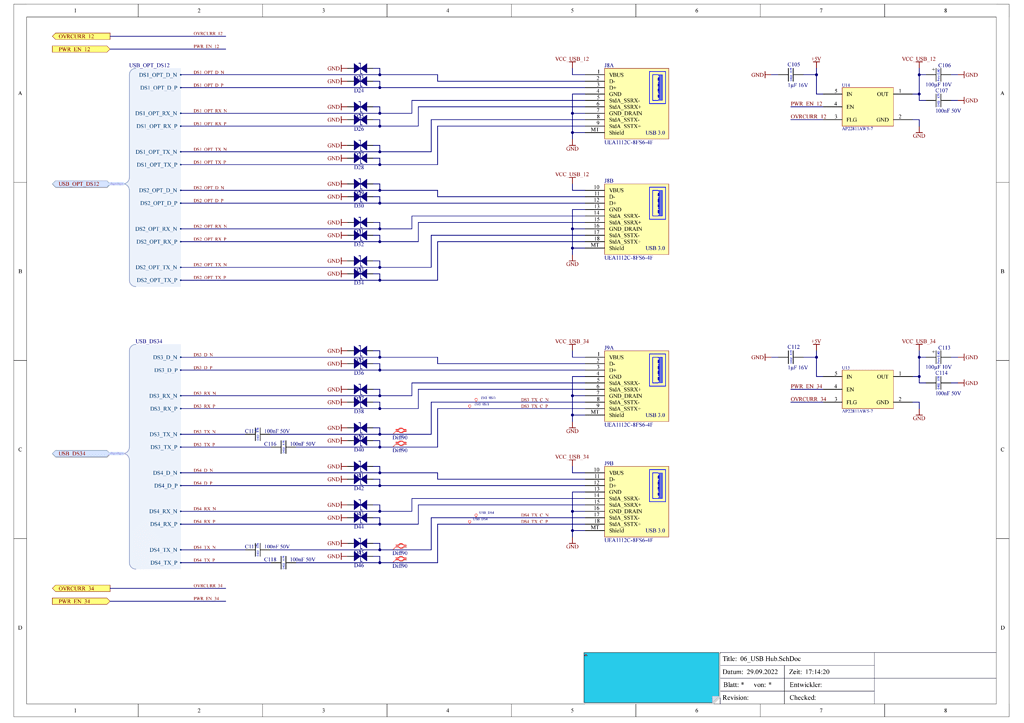This screenshot has height=723, width=1024.
Task: Select the DS1_OPT_D_N net label
Action: tap(208, 72)
